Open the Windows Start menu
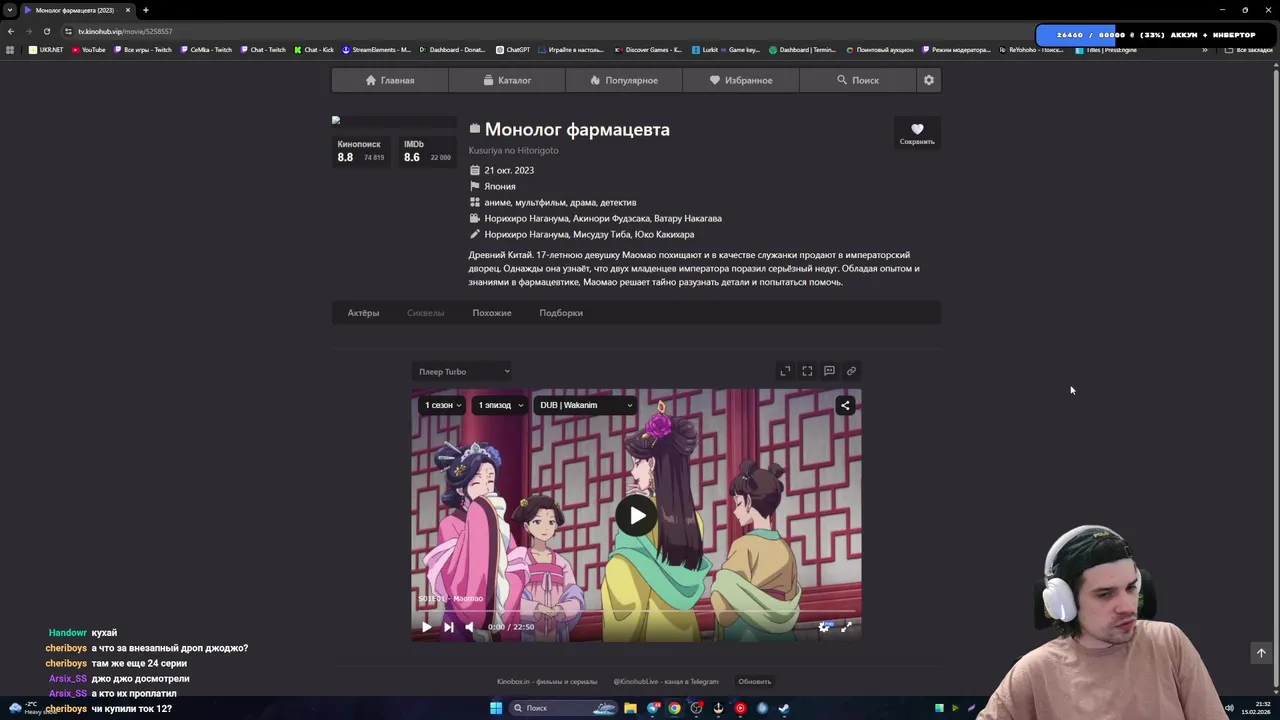Image resolution: width=1280 pixels, height=720 pixels. pyautogui.click(x=496, y=708)
